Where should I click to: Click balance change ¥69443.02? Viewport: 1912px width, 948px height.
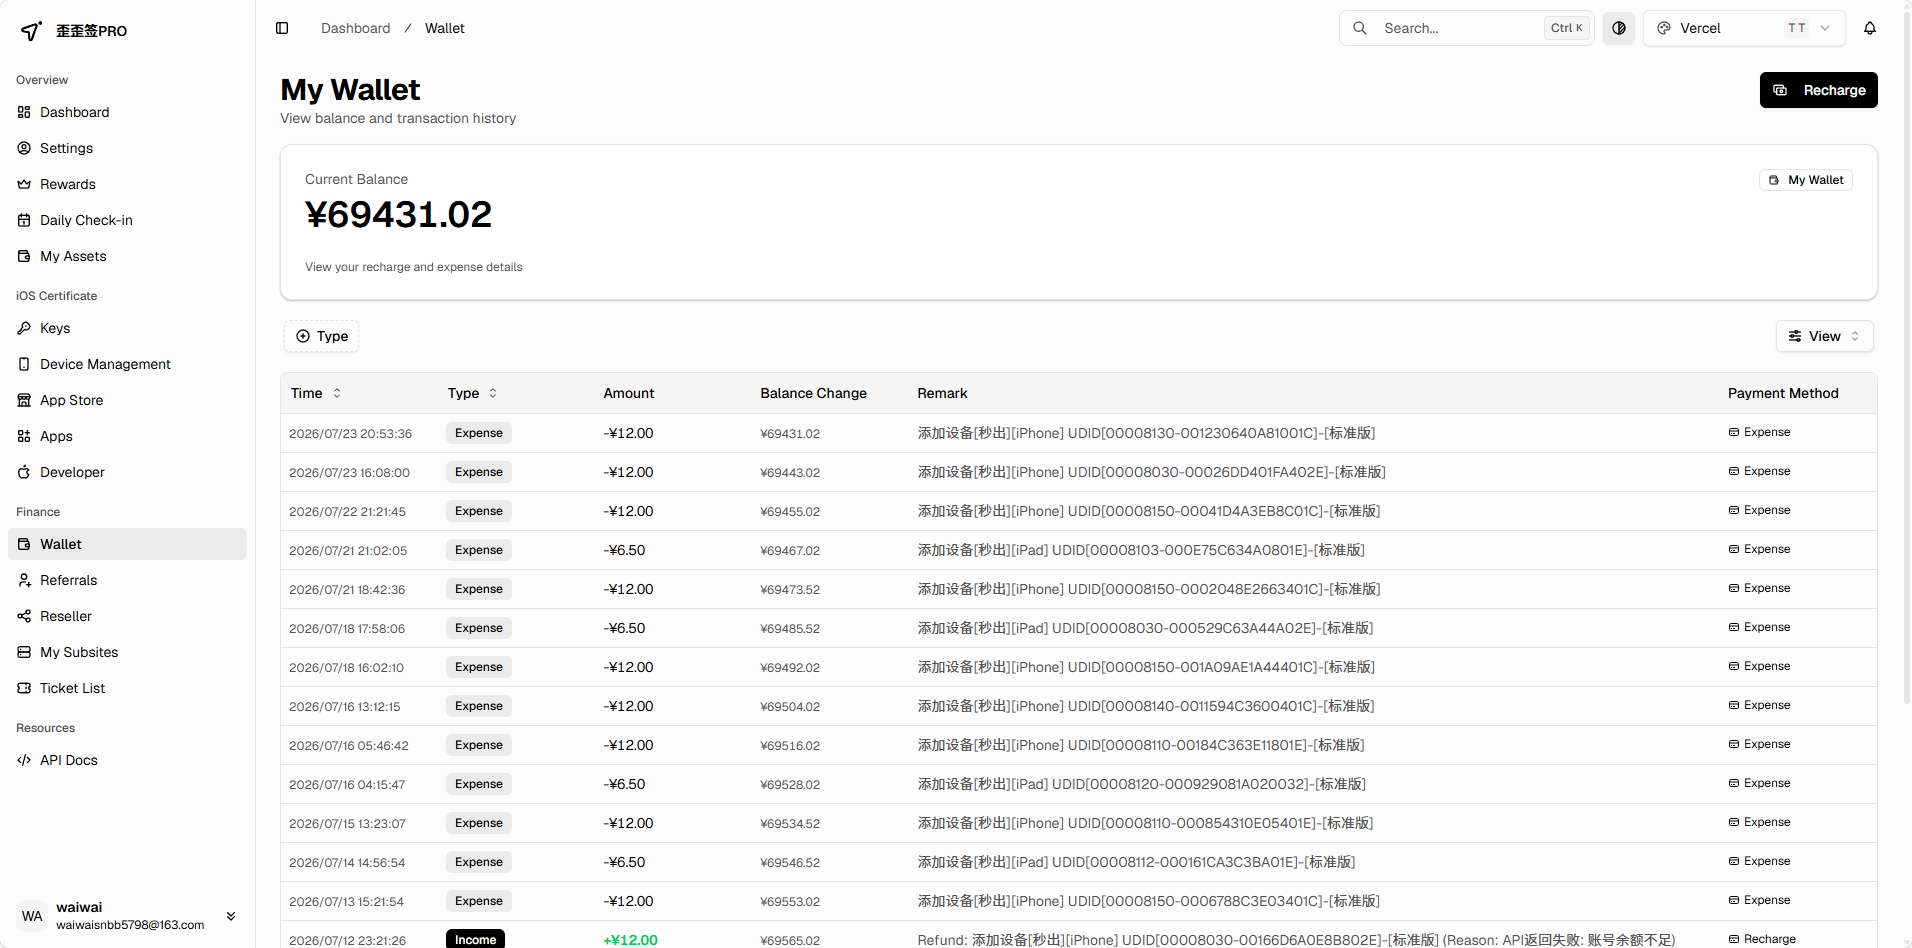point(790,473)
